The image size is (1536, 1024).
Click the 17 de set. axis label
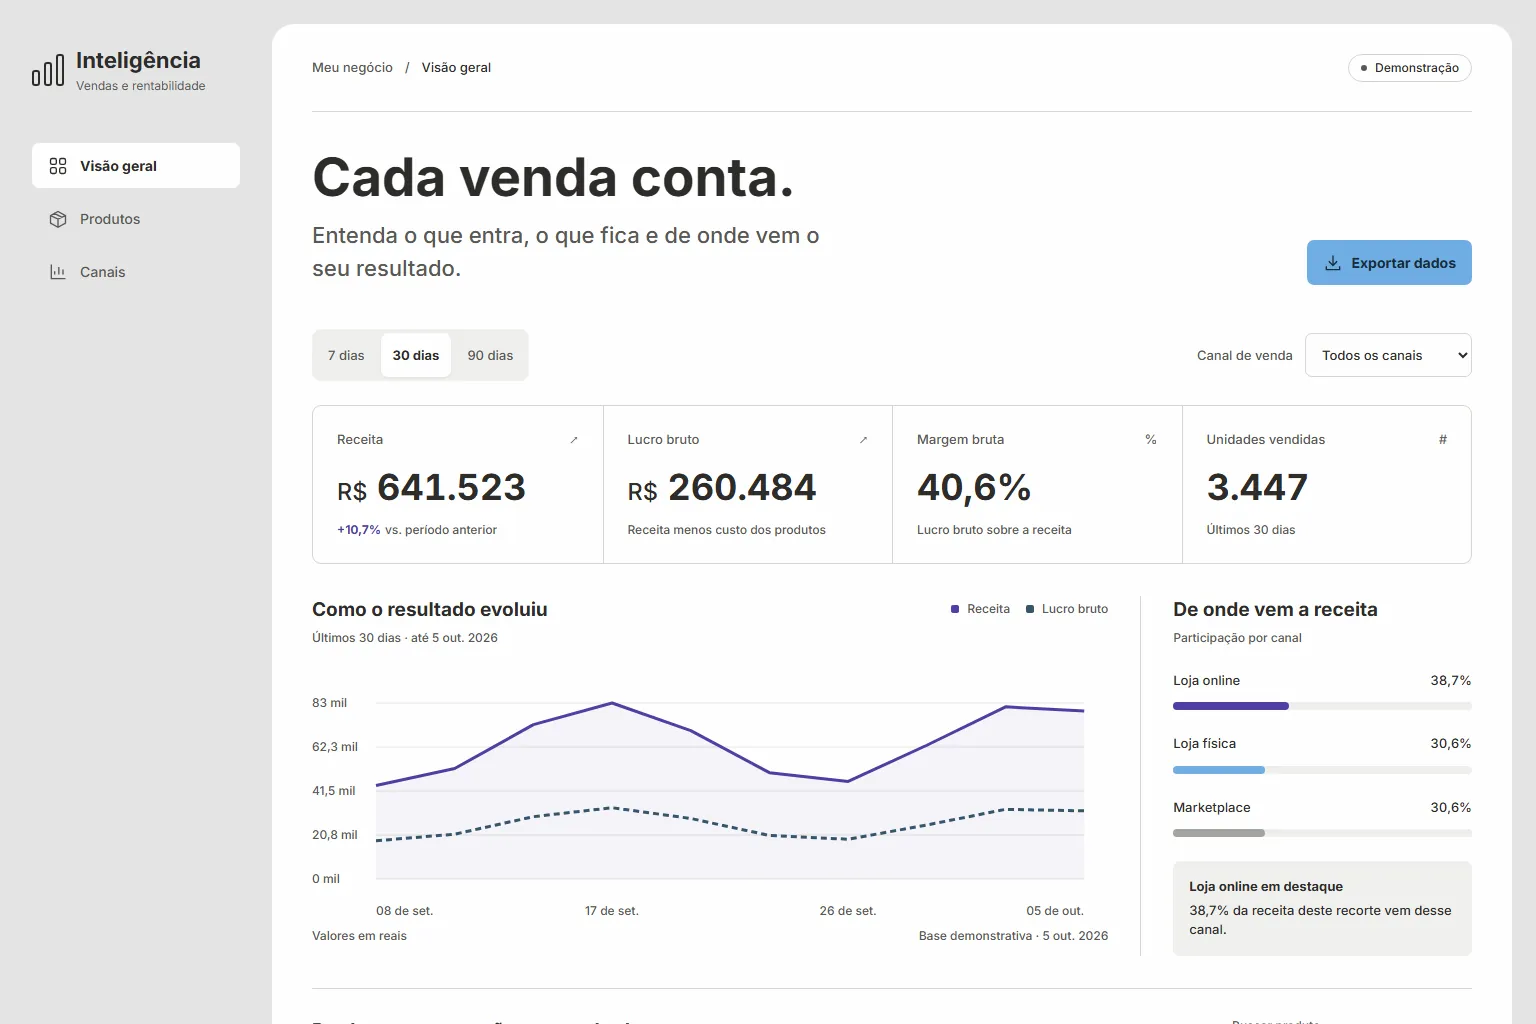(x=612, y=911)
